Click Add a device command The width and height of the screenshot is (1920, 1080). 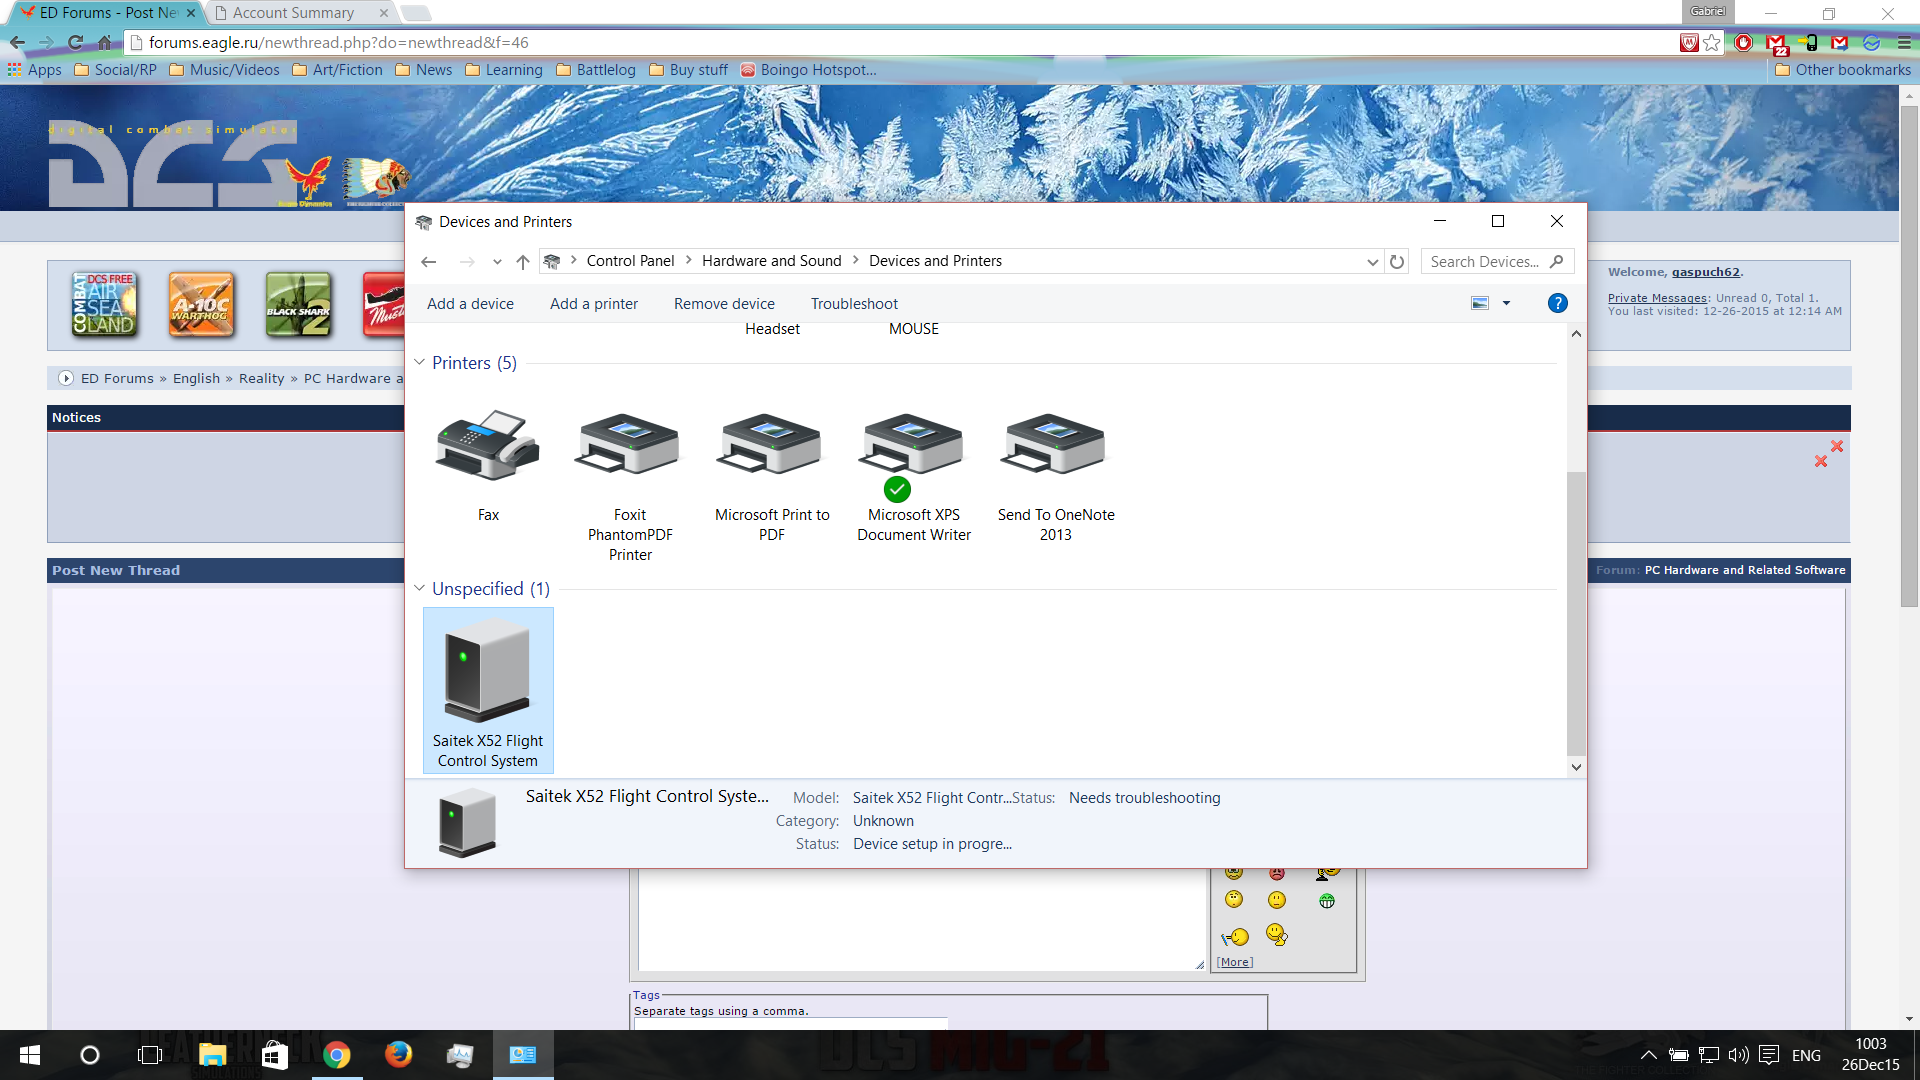(470, 304)
